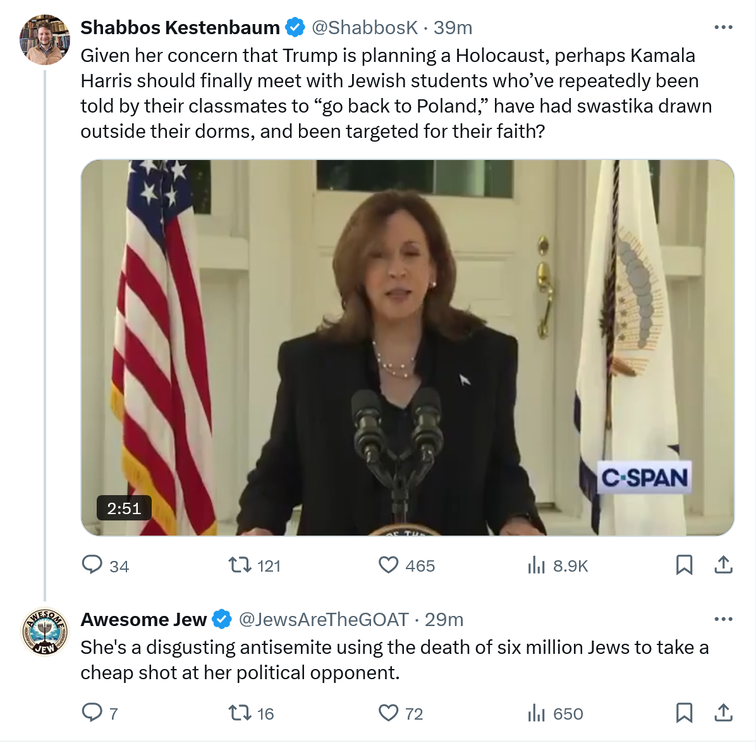This screenshot has width=756, height=750.
Task: Open more options for Awesome Jew reply
Action: click(x=722, y=619)
